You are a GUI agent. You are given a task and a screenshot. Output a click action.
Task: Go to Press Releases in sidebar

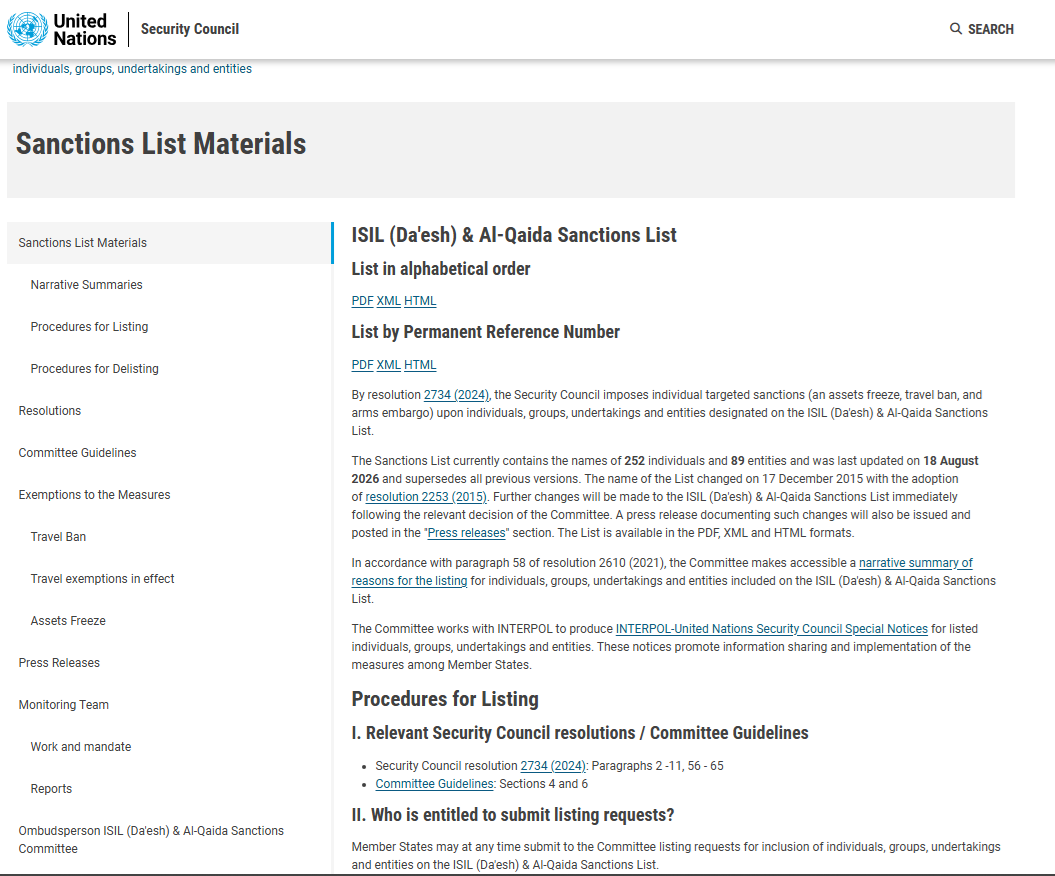click(x=59, y=663)
